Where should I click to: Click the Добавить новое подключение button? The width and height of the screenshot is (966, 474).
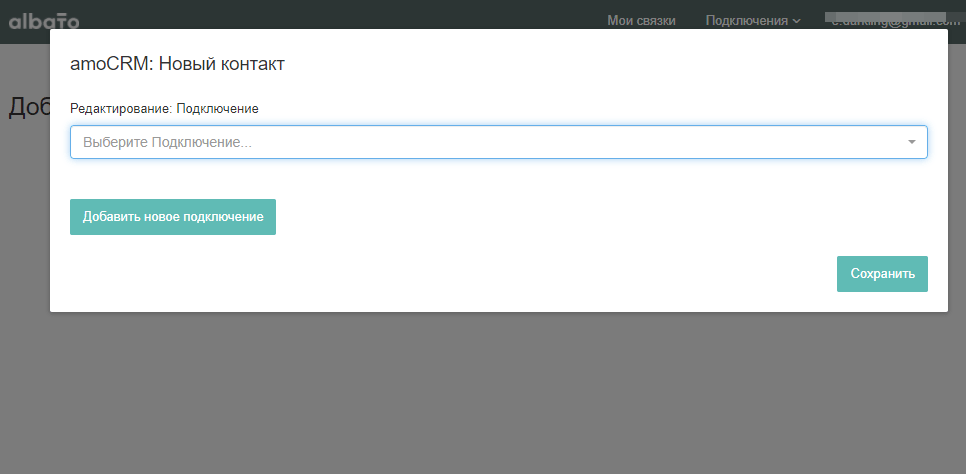(x=172, y=217)
